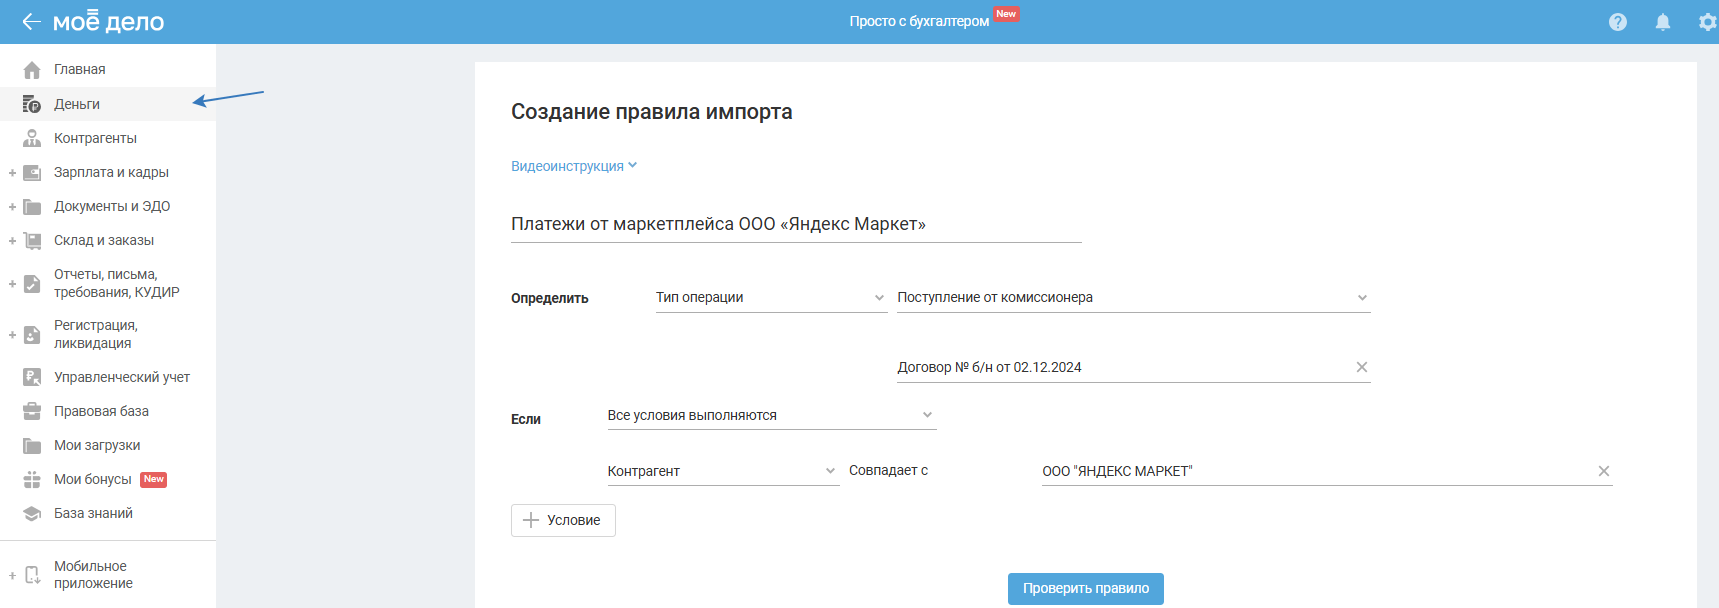Expand the Отчеты, письма, требования section
The height and width of the screenshot is (608, 1719).
coord(12,284)
